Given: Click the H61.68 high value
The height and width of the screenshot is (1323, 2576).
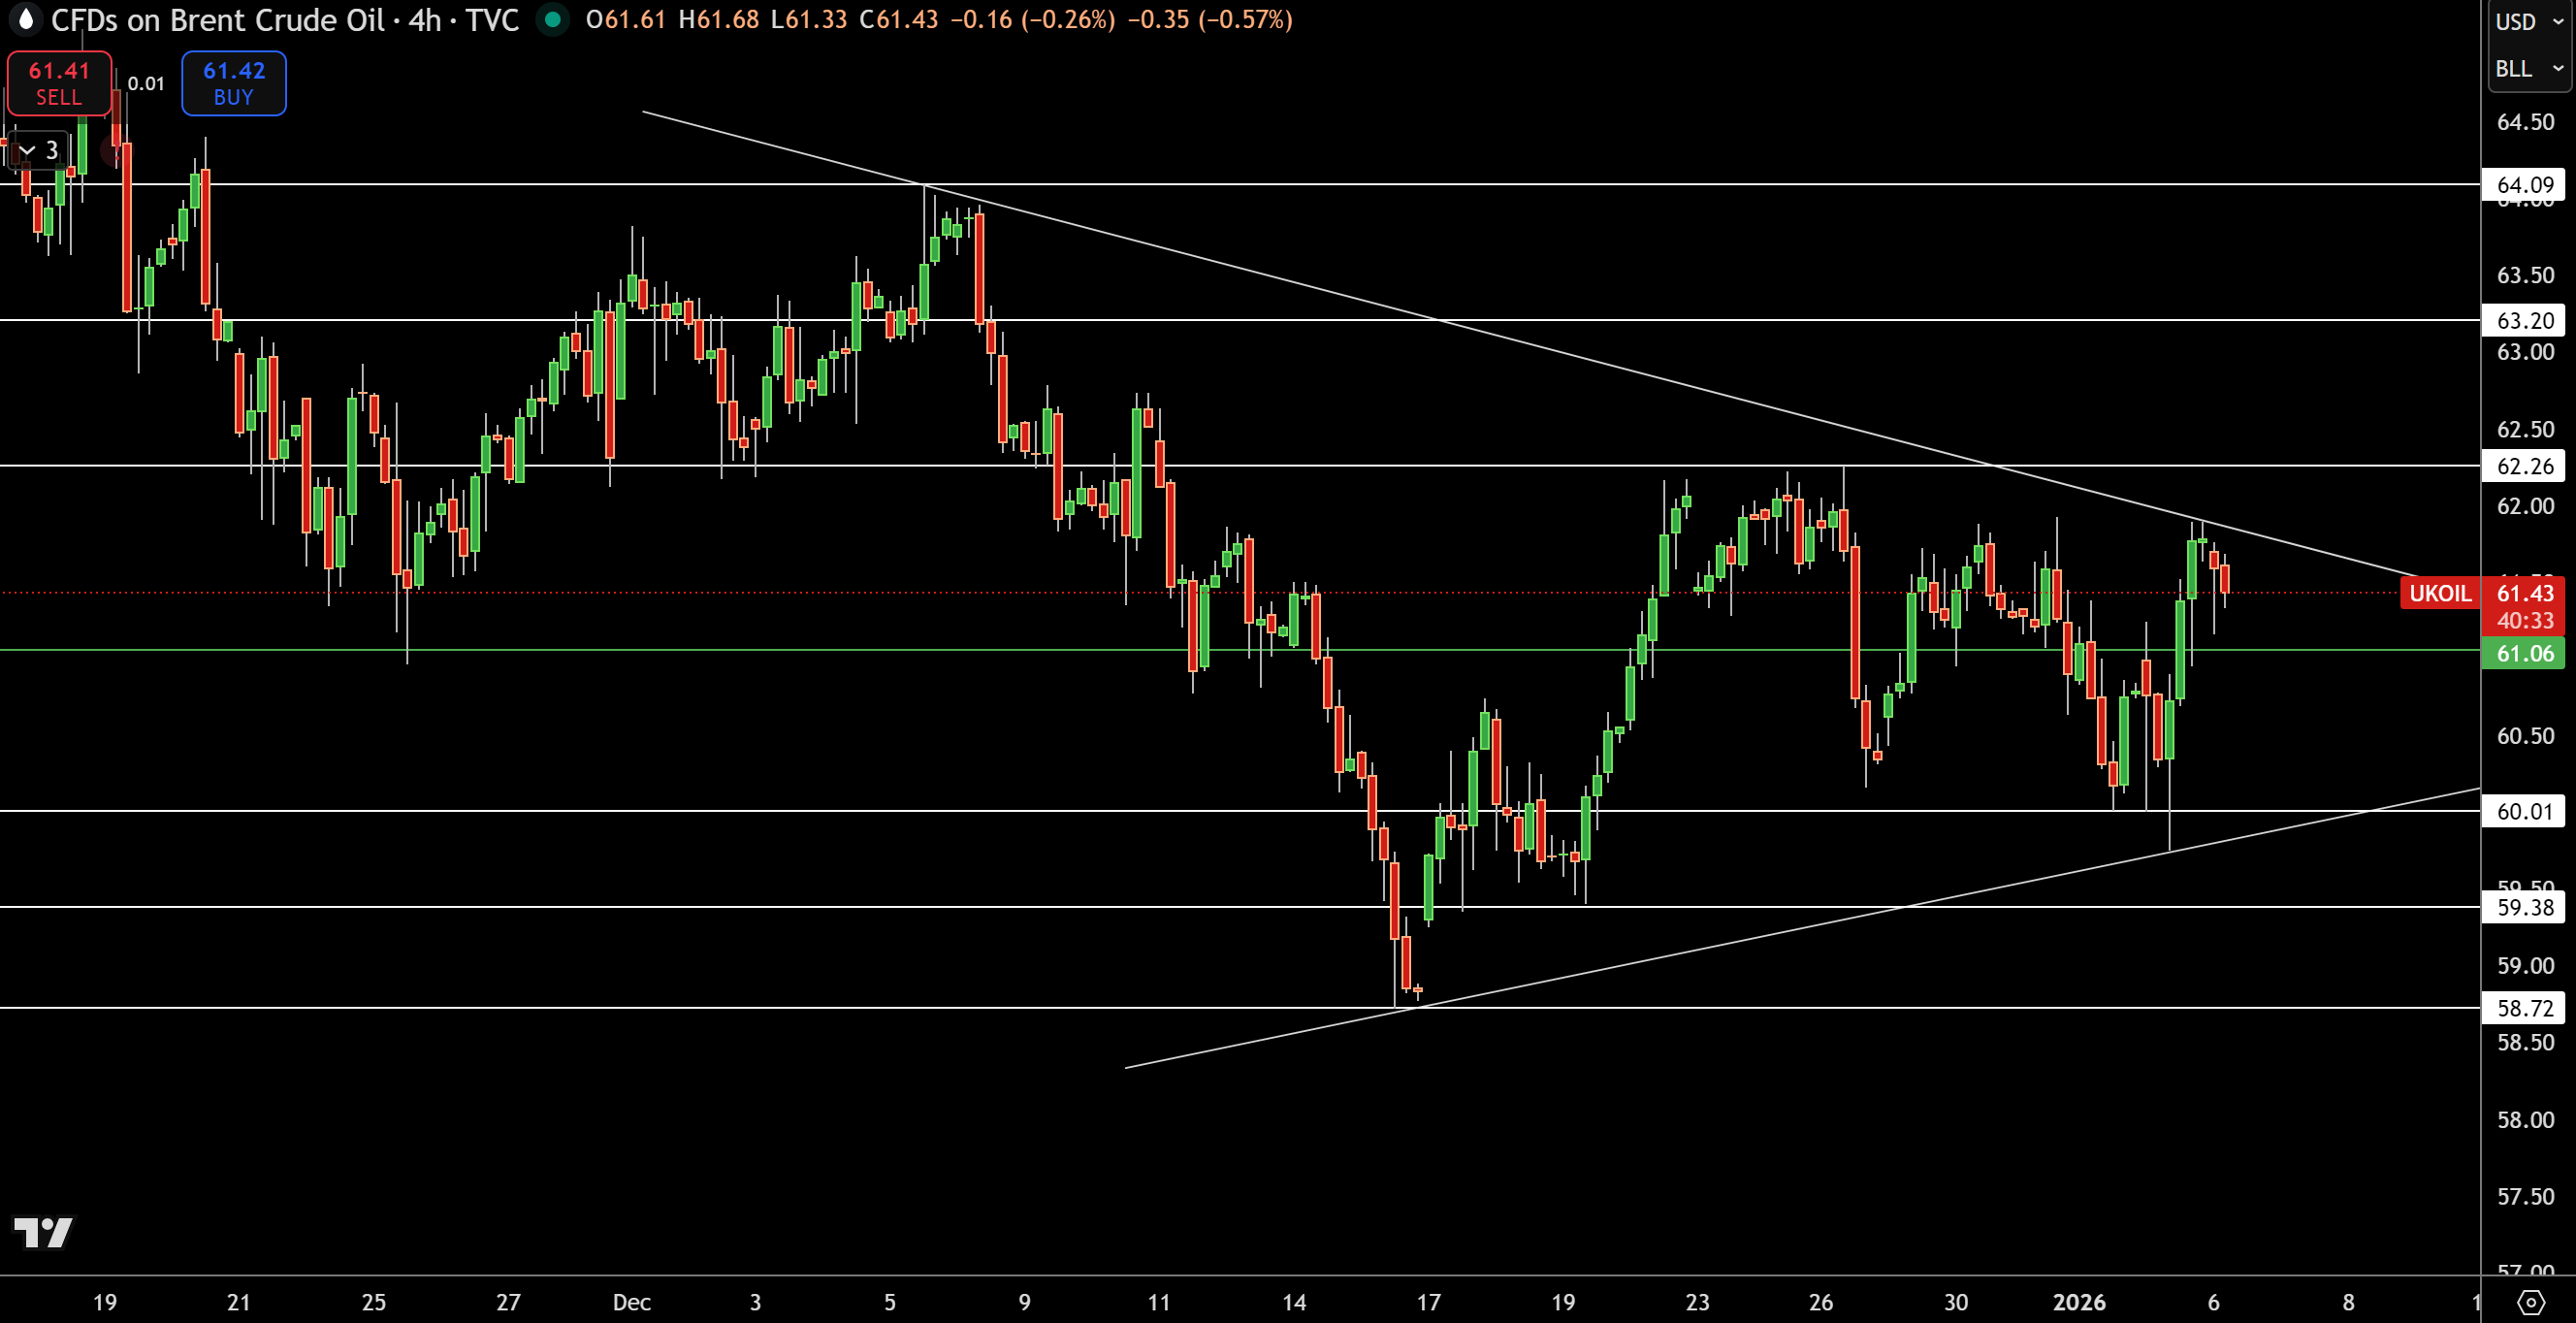Looking at the screenshot, I should click(718, 20).
